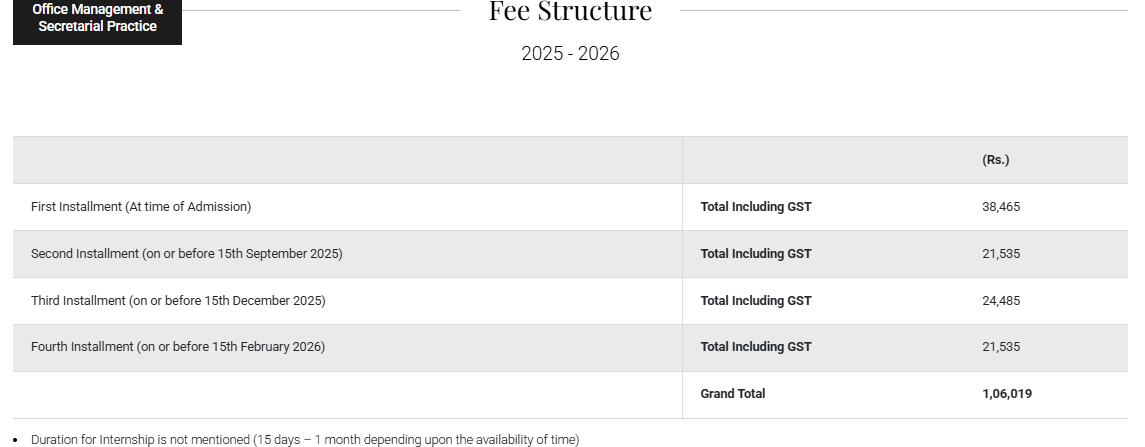Click the 2025 - 2026 academic year subtitle

pos(570,54)
